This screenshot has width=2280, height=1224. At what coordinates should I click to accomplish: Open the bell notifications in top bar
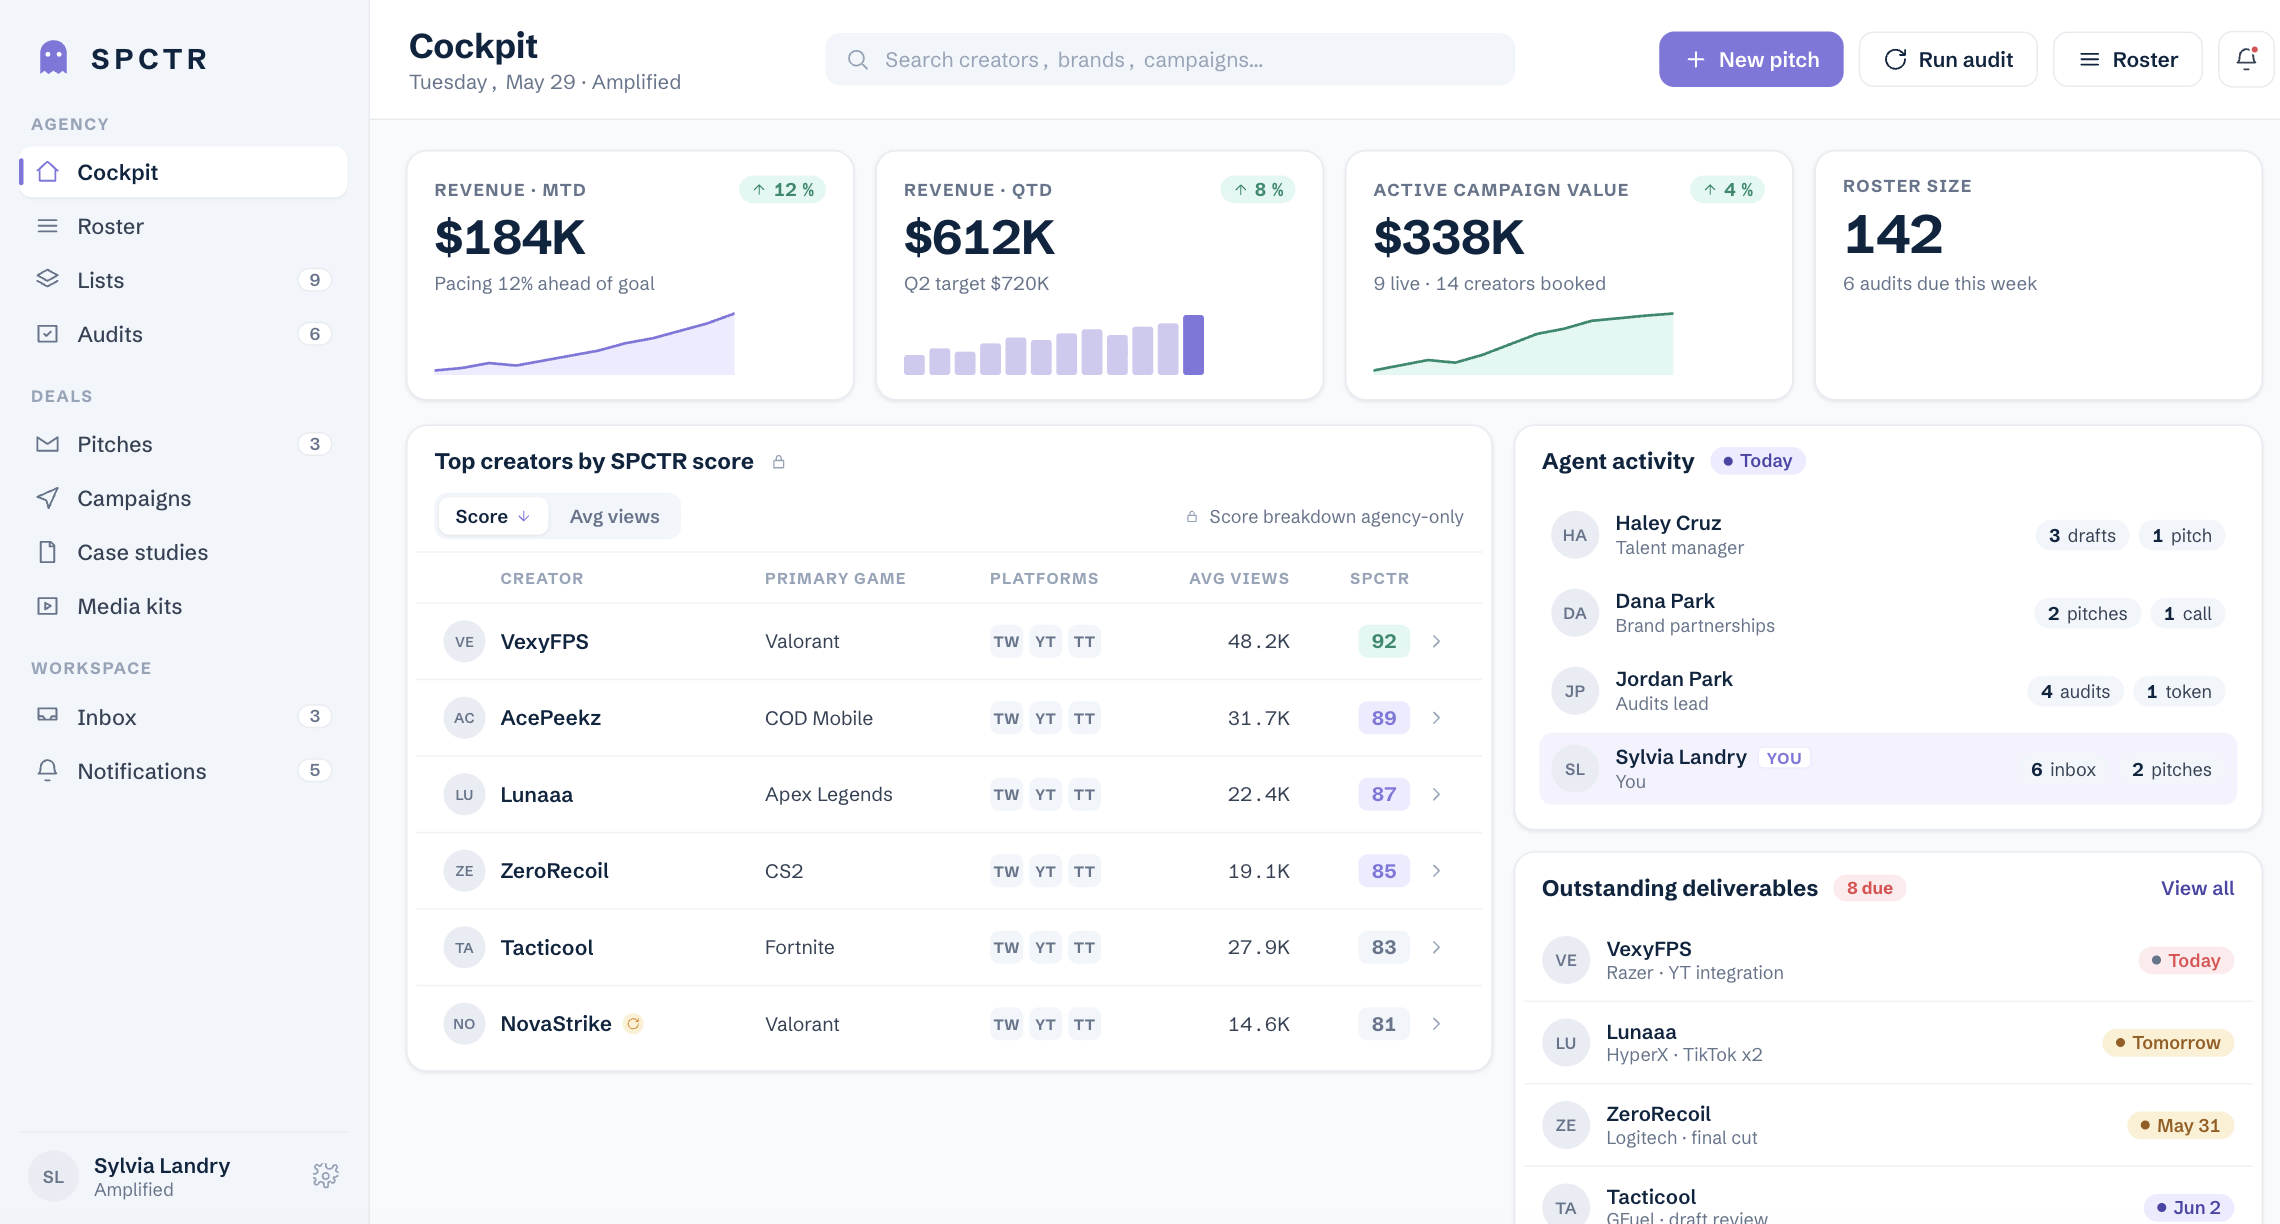pos(2246,60)
